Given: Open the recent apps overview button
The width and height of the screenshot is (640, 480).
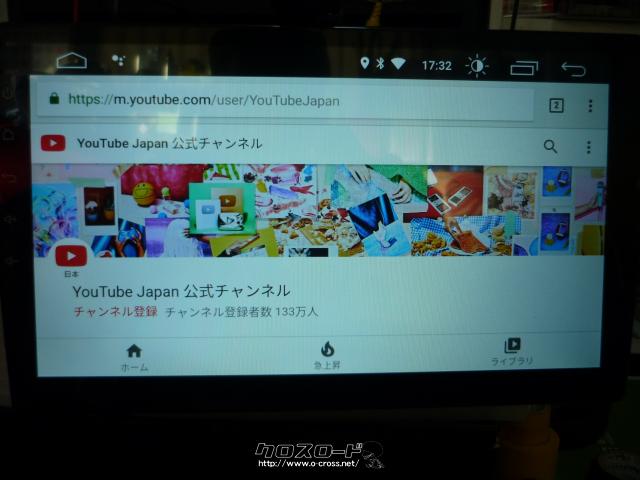Looking at the screenshot, I should (524, 68).
